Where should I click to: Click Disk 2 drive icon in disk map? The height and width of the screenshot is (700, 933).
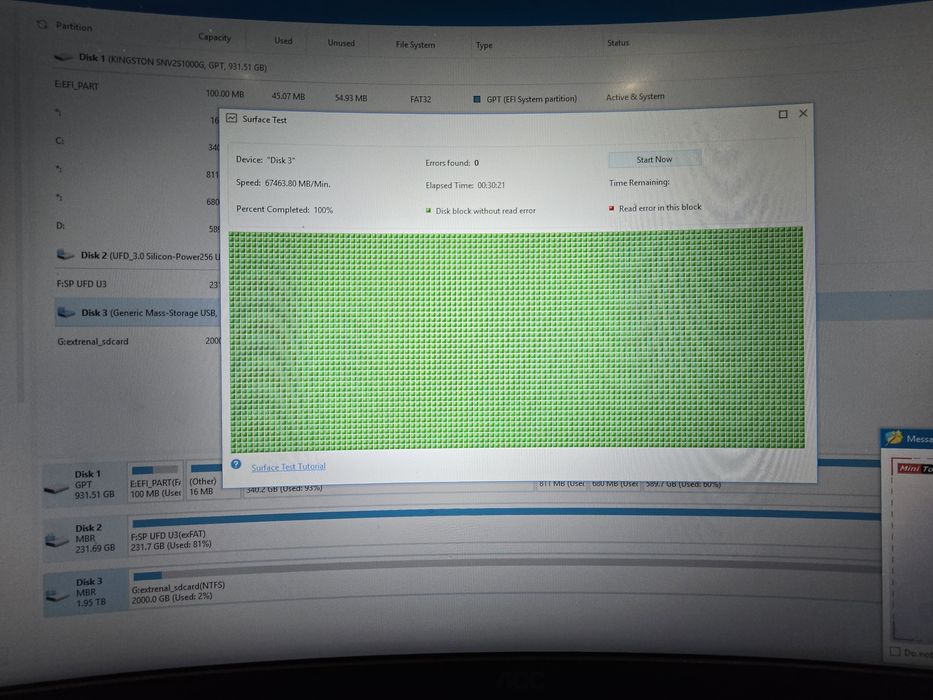tap(57, 540)
